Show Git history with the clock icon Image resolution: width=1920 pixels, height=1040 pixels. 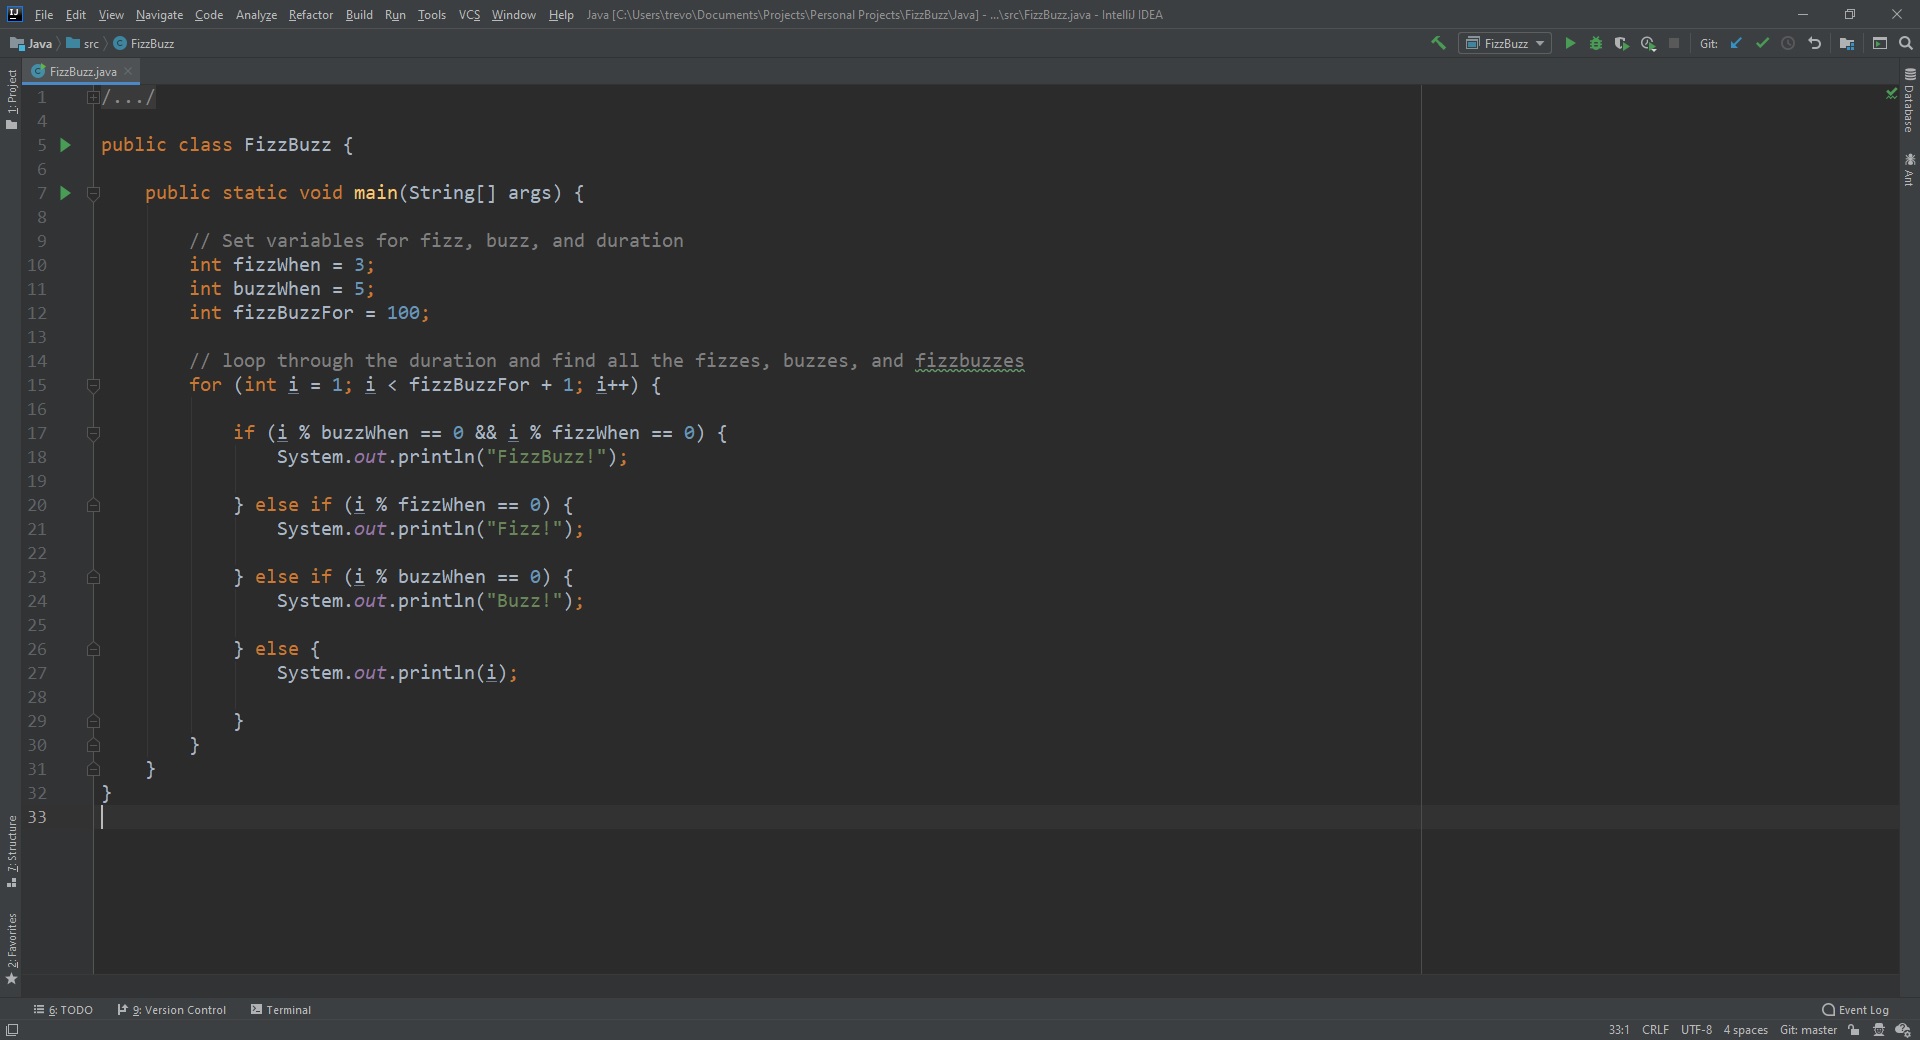[x=1788, y=43]
